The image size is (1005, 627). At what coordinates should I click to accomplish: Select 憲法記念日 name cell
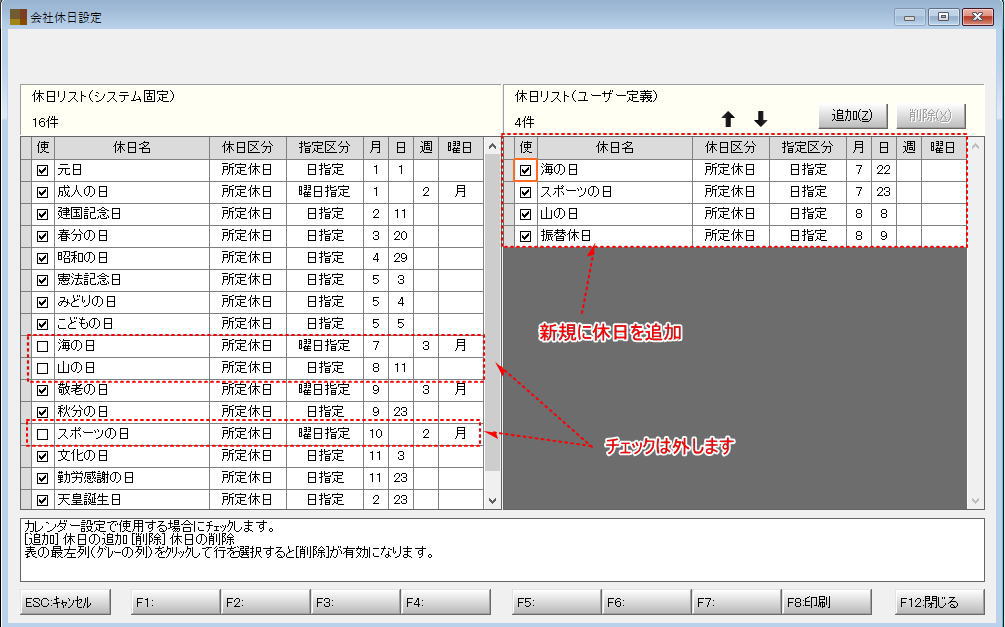pos(132,280)
